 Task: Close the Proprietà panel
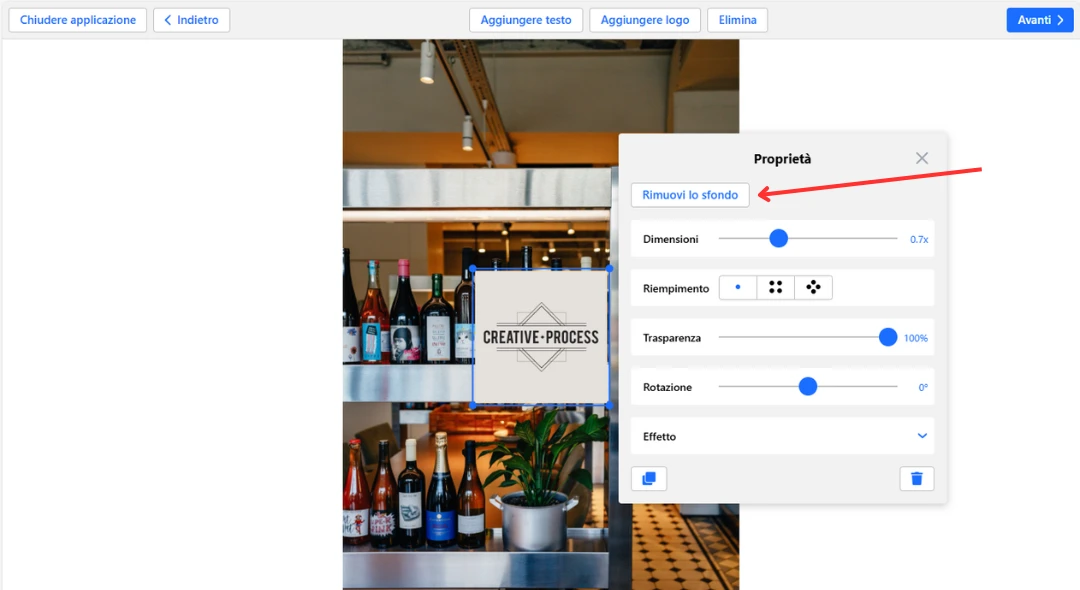(922, 158)
